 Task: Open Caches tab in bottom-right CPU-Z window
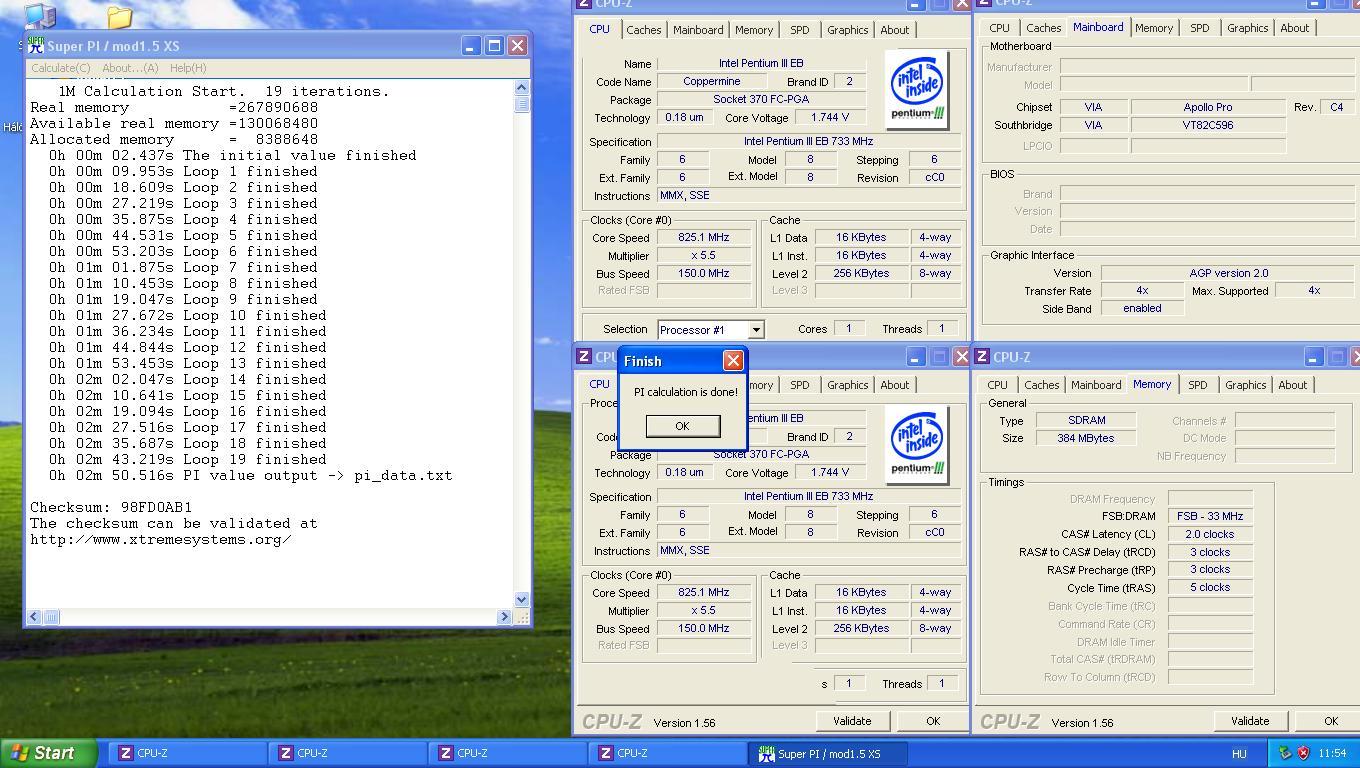tap(1041, 385)
